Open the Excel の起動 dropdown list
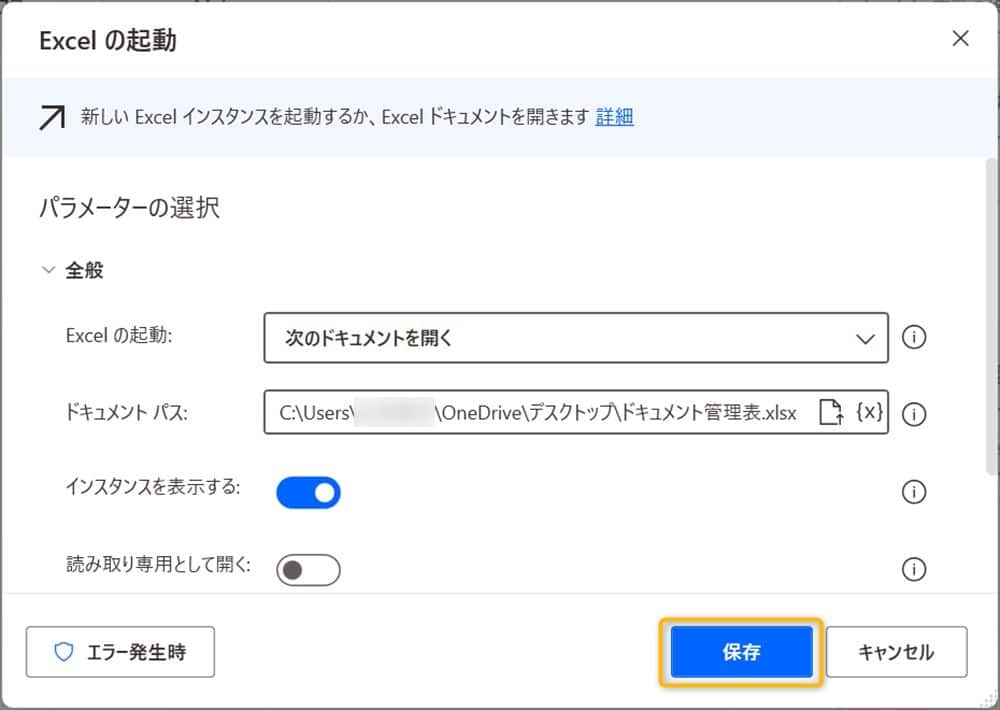1000x710 pixels. pyautogui.click(x=575, y=338)
